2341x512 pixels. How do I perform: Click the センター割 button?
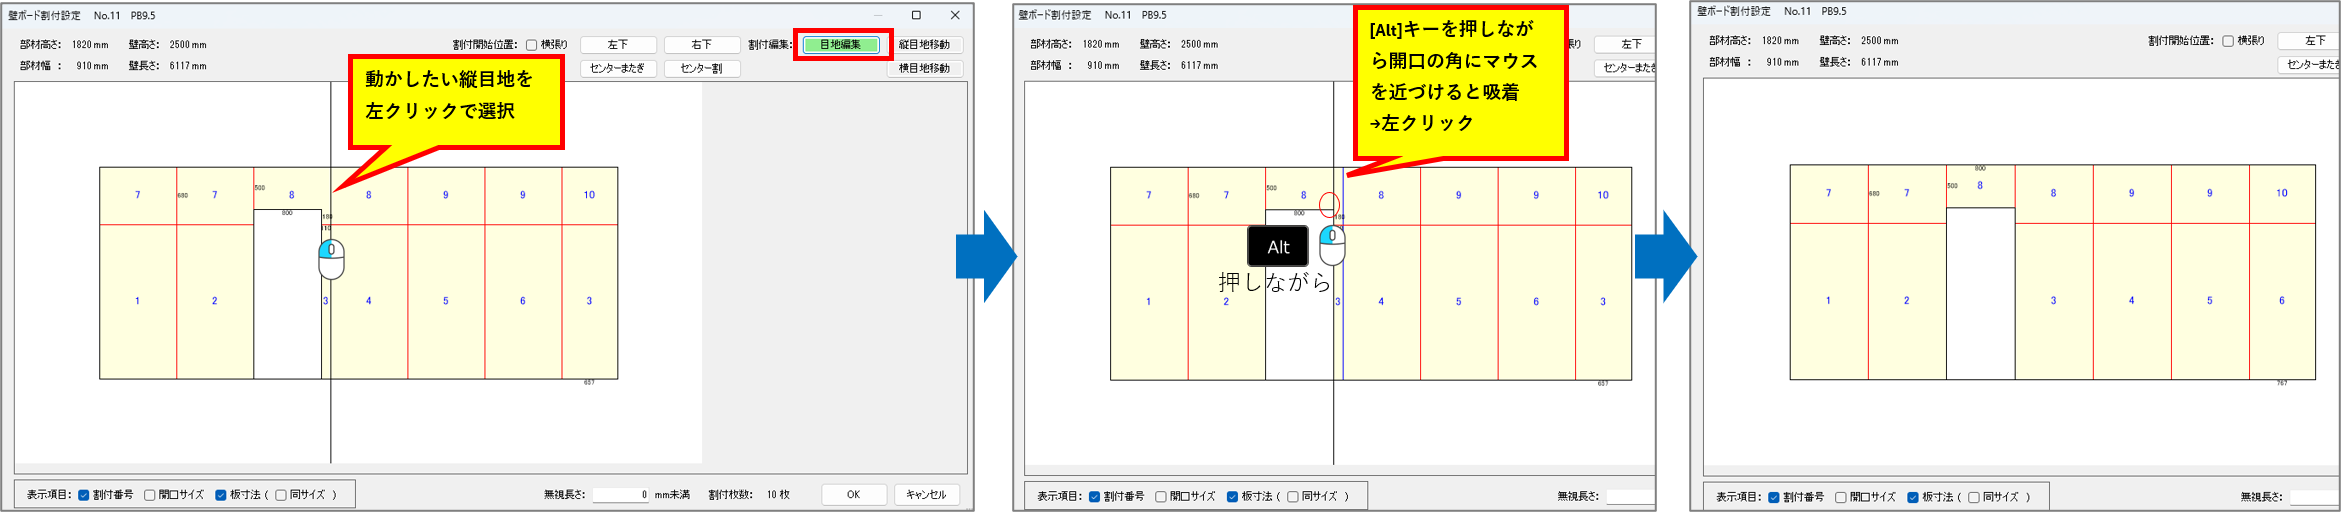702,68
